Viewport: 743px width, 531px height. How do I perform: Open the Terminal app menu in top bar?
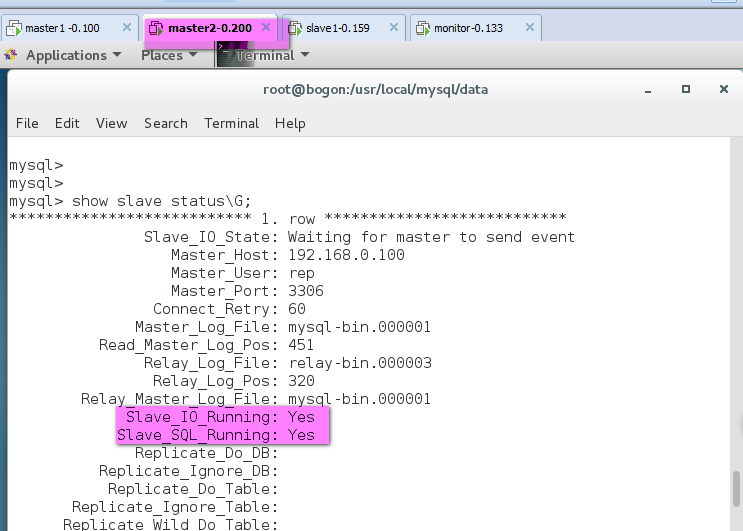(272, 55)
